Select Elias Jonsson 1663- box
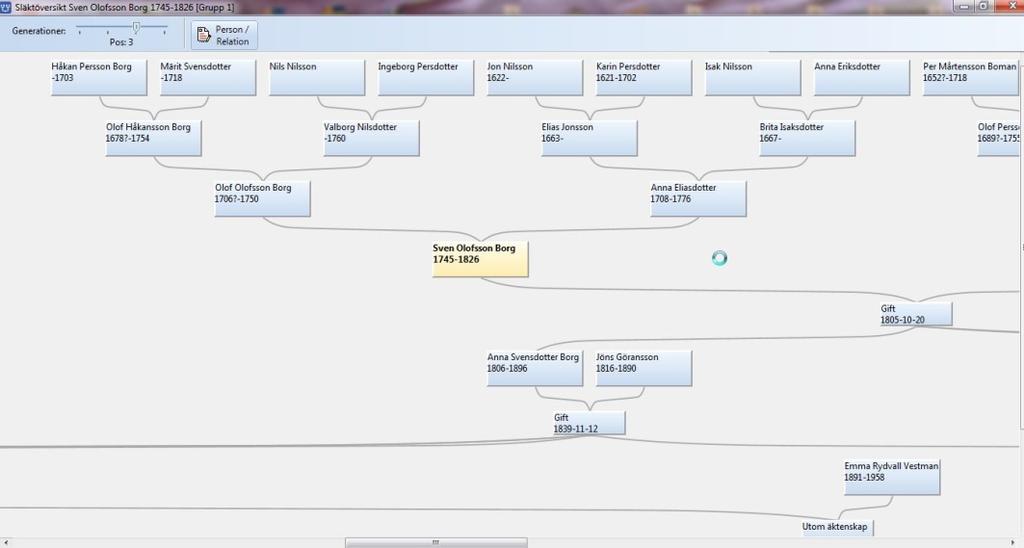This screenshot has width=1024, height=548. point(589,138)
